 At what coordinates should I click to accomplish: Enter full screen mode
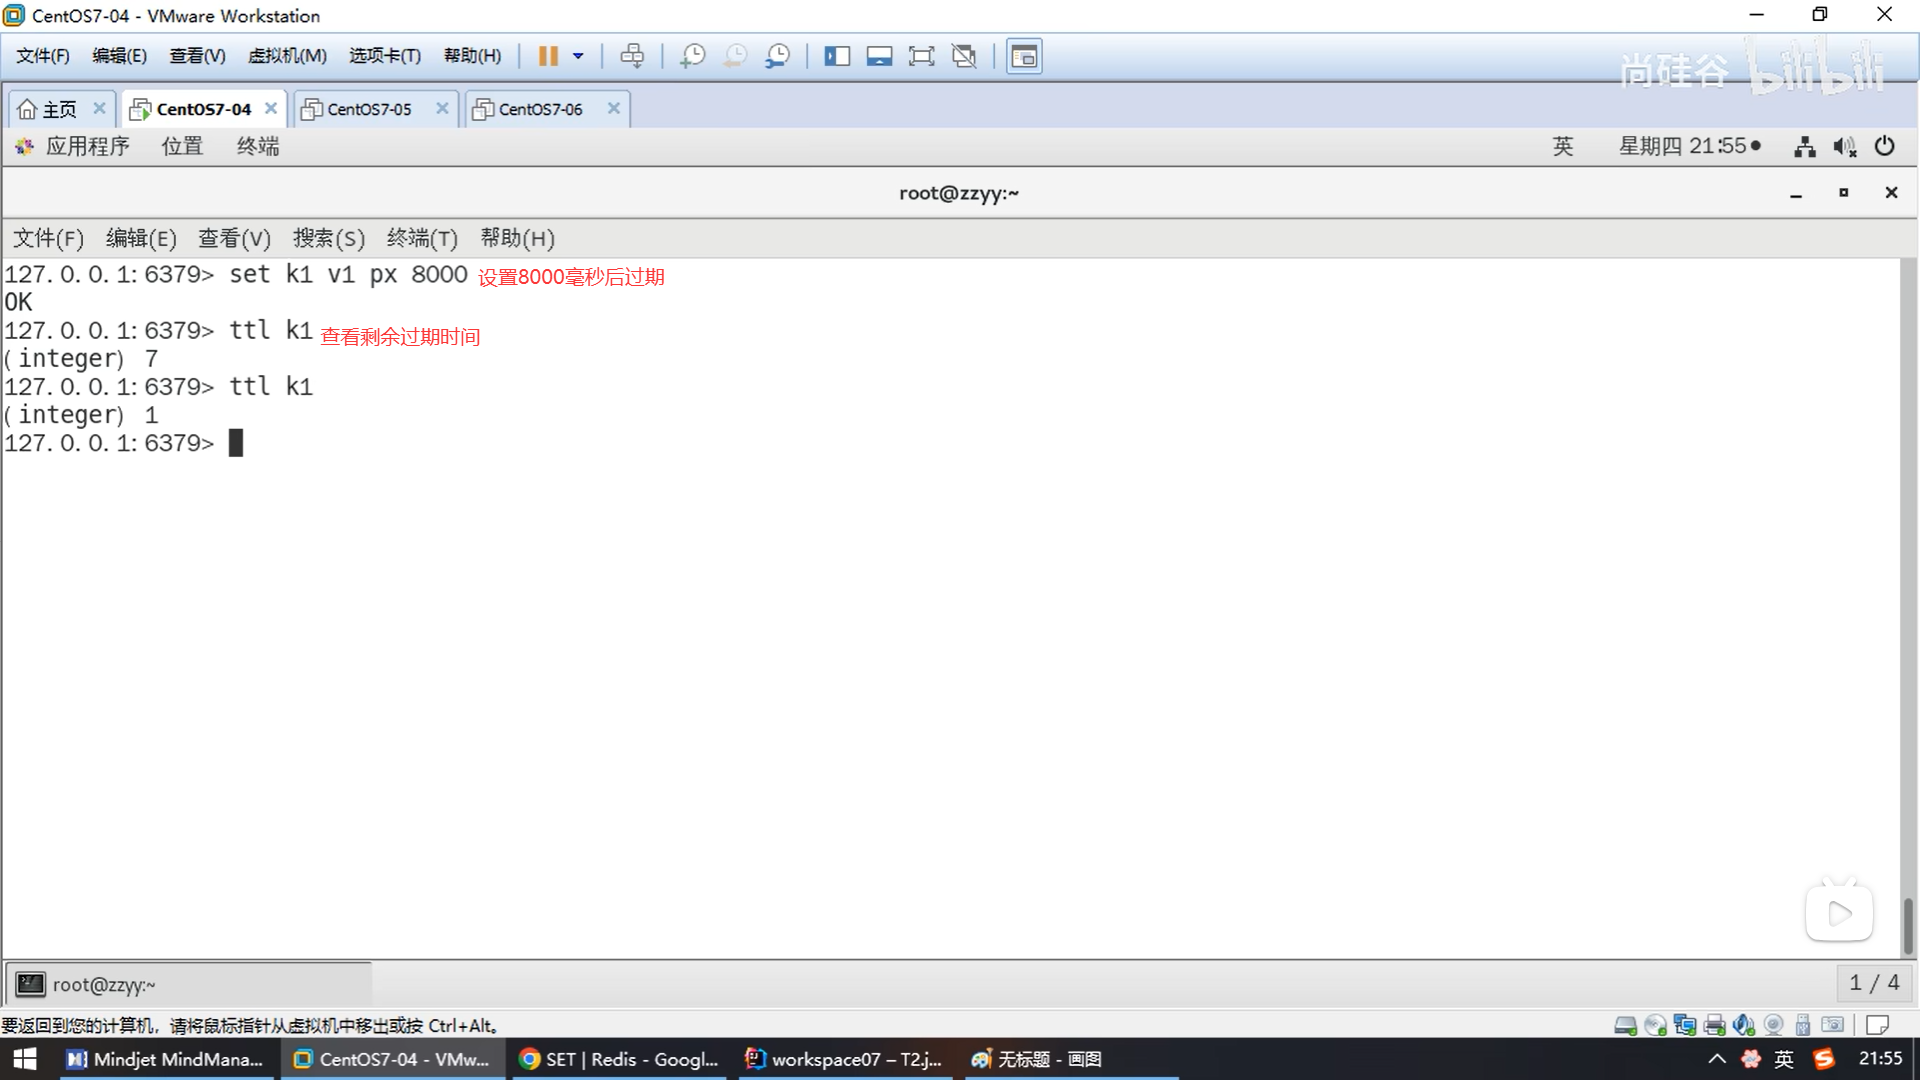click(921, 56)
